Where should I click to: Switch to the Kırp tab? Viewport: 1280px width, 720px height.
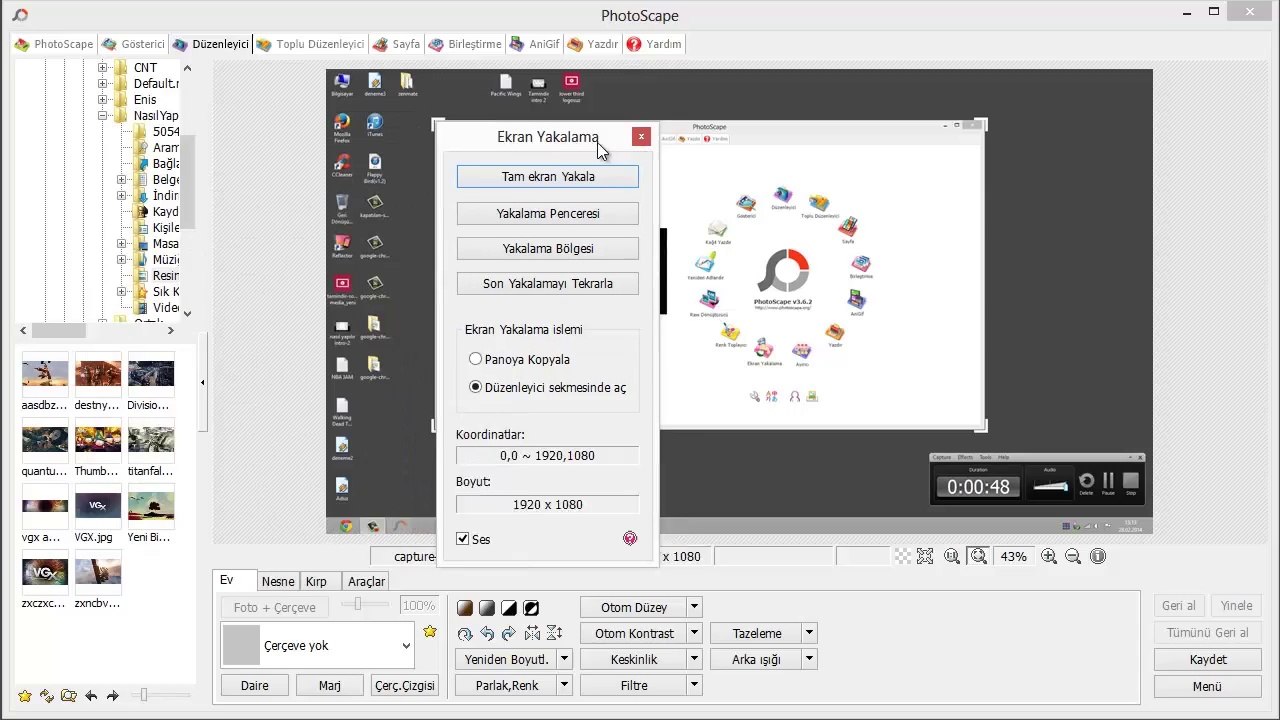pos(316,581)
